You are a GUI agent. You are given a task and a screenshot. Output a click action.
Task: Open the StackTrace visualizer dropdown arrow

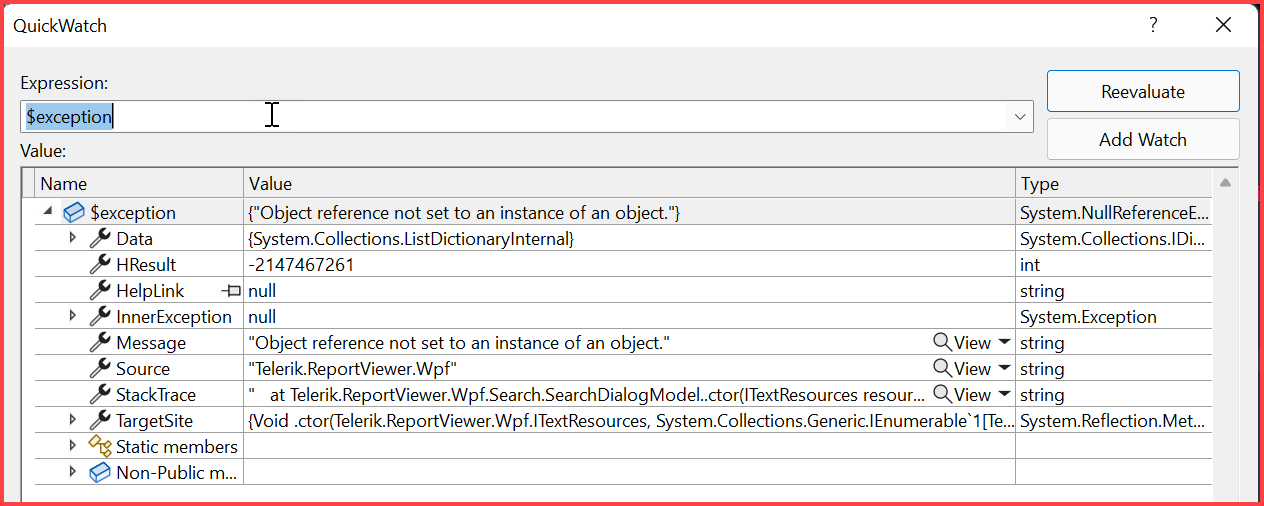coord(1004,395)
